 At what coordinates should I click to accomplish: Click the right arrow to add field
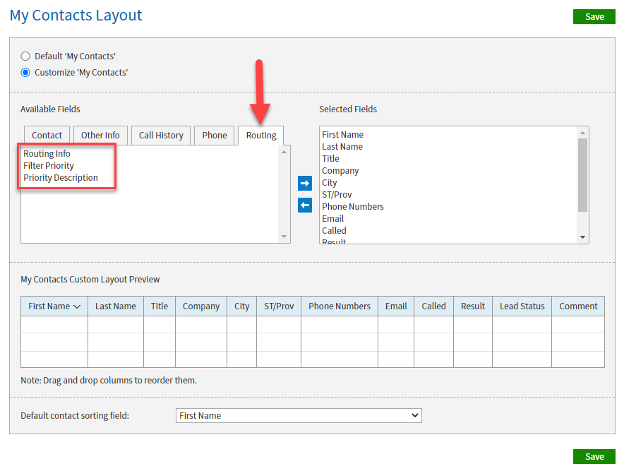305,183
